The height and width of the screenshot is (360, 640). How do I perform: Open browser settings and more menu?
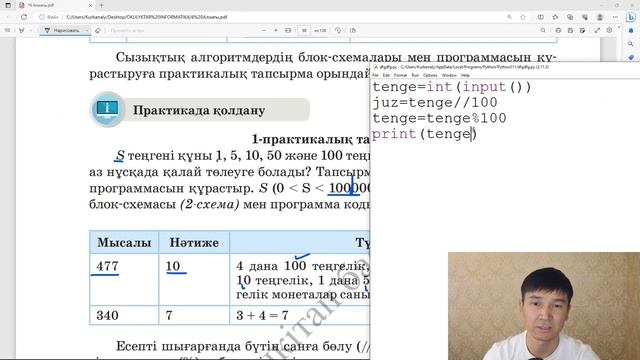tap(616, 17)
